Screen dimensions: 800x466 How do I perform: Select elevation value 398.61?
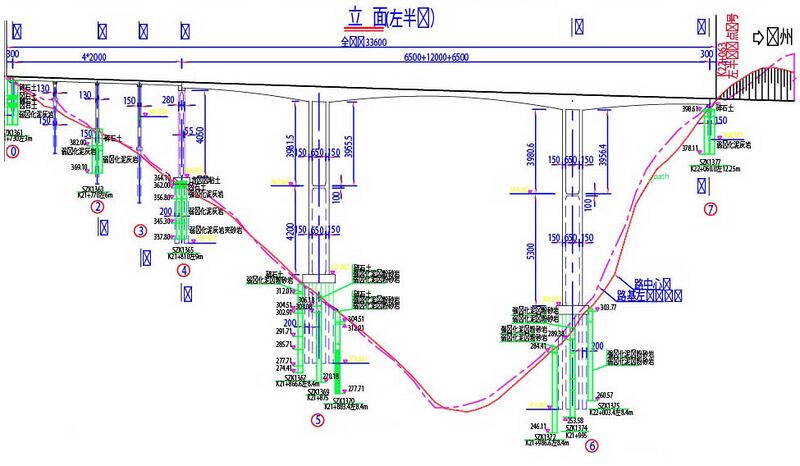(690, 109)
